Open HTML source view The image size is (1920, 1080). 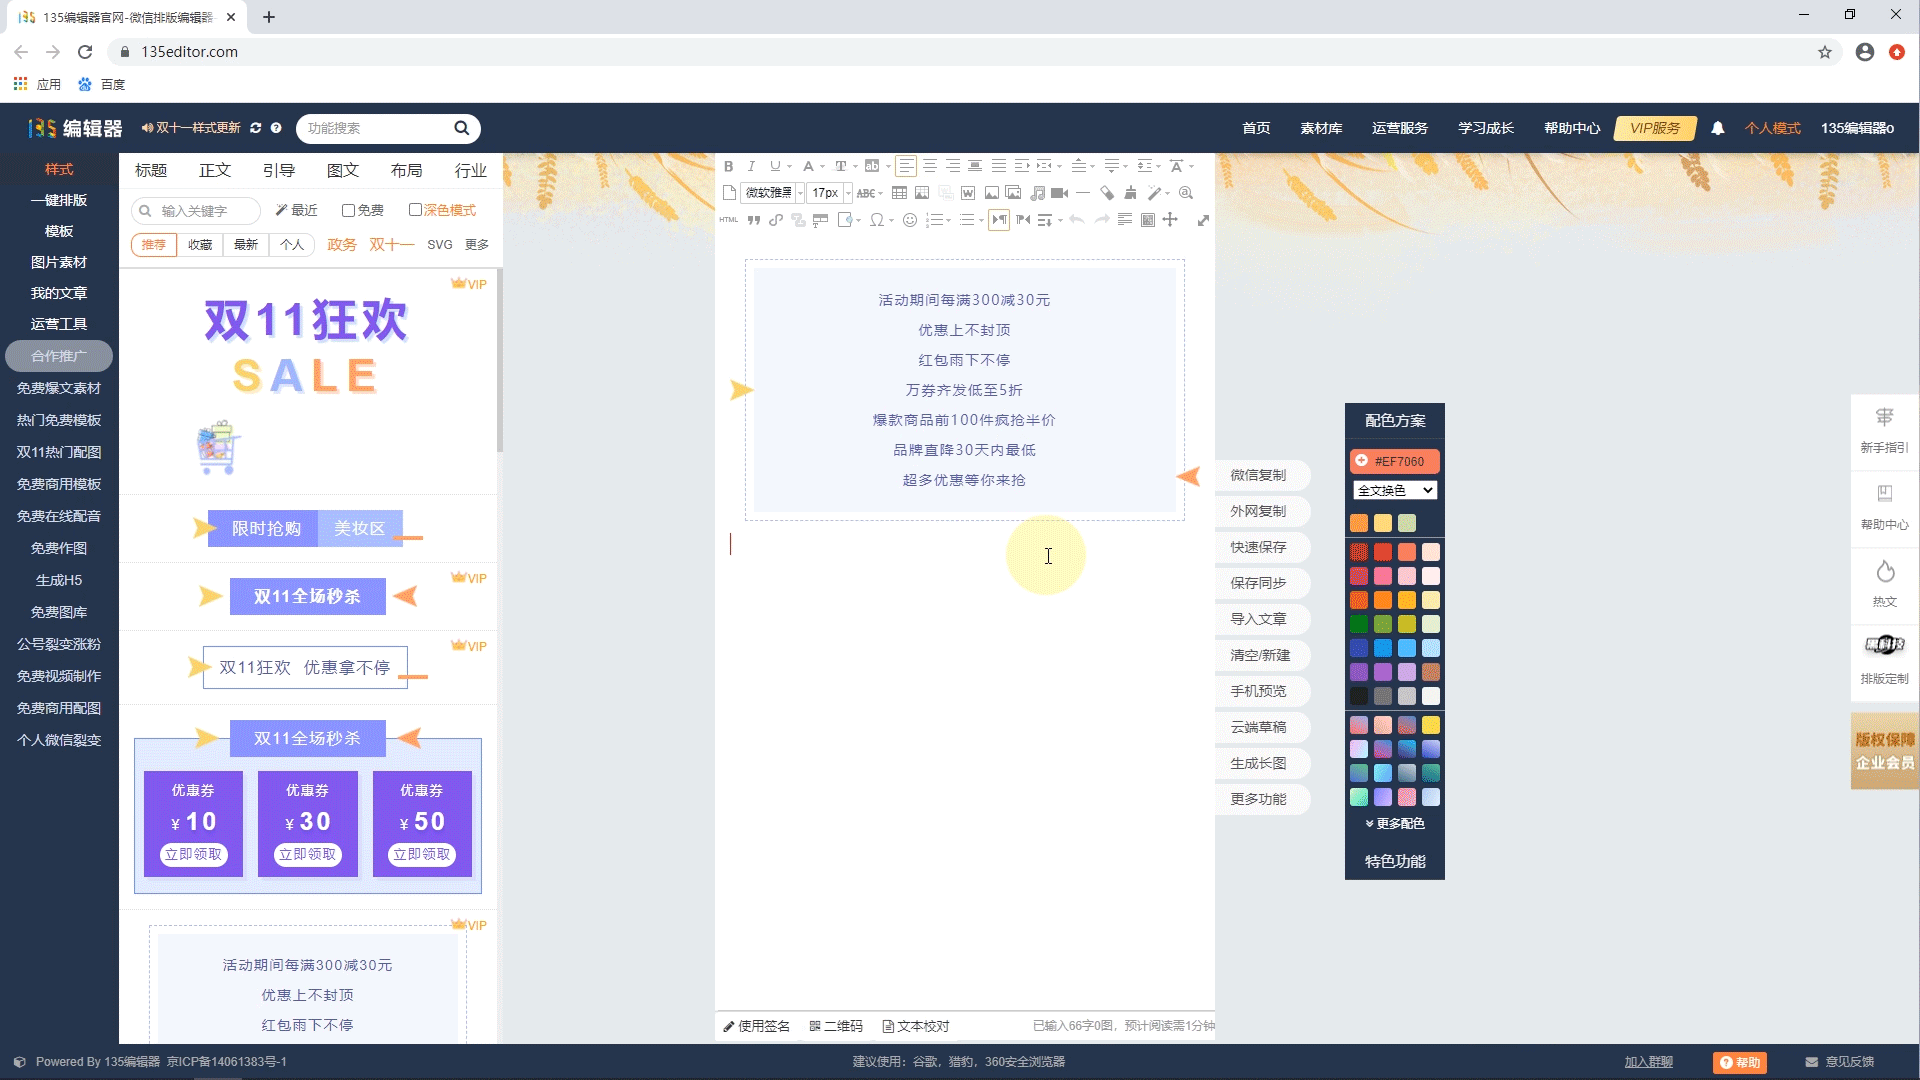(728, 220)
